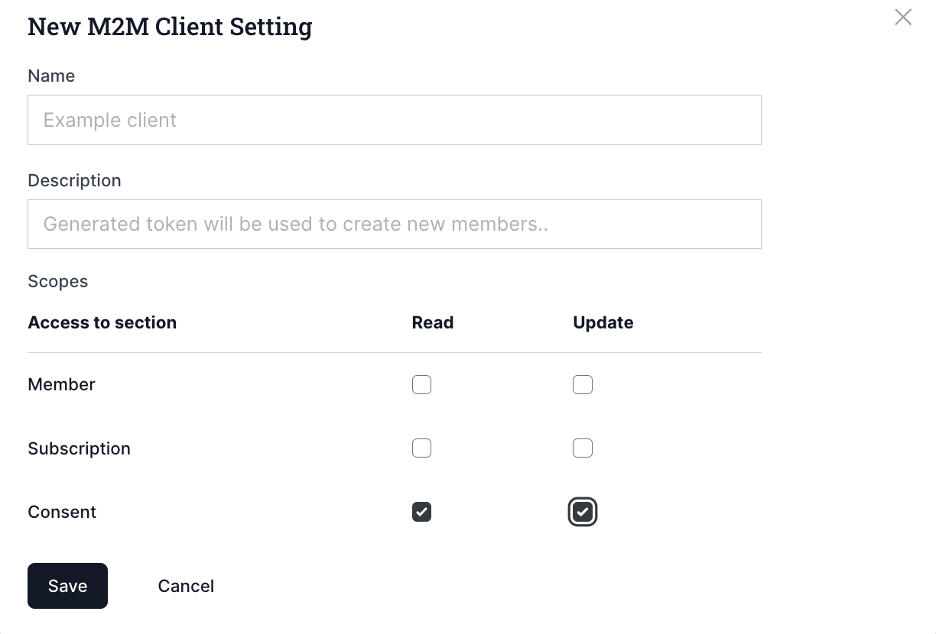Screen dimensions: 936x634
Task: Click the Description label
Action: (74, 180)
